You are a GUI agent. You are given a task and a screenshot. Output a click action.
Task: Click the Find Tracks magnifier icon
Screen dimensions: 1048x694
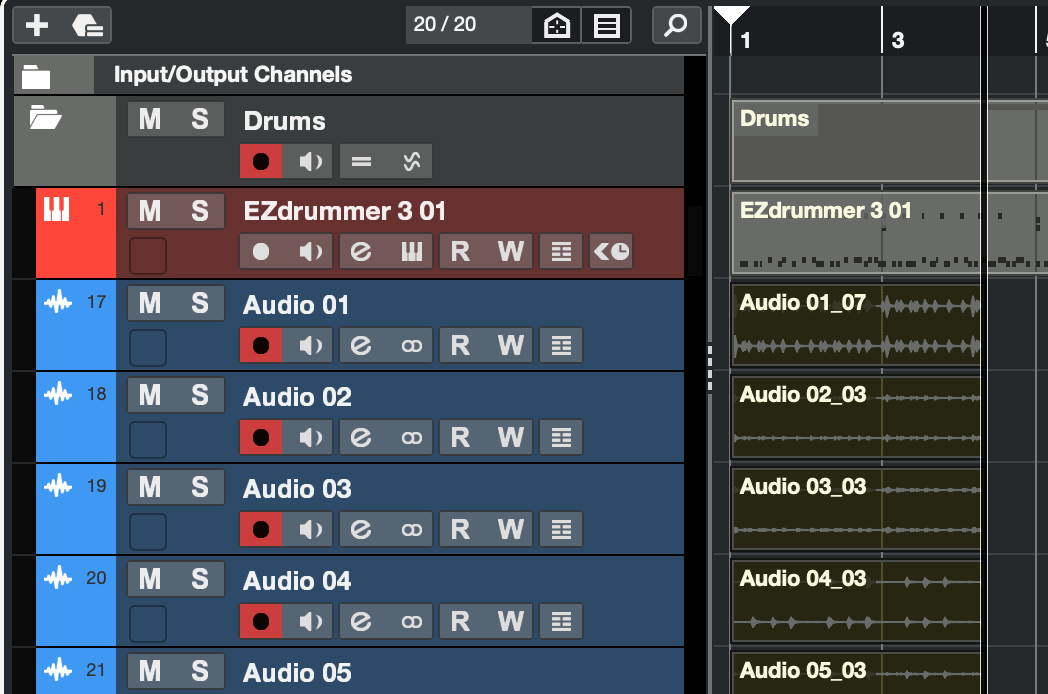pos(676,25)
